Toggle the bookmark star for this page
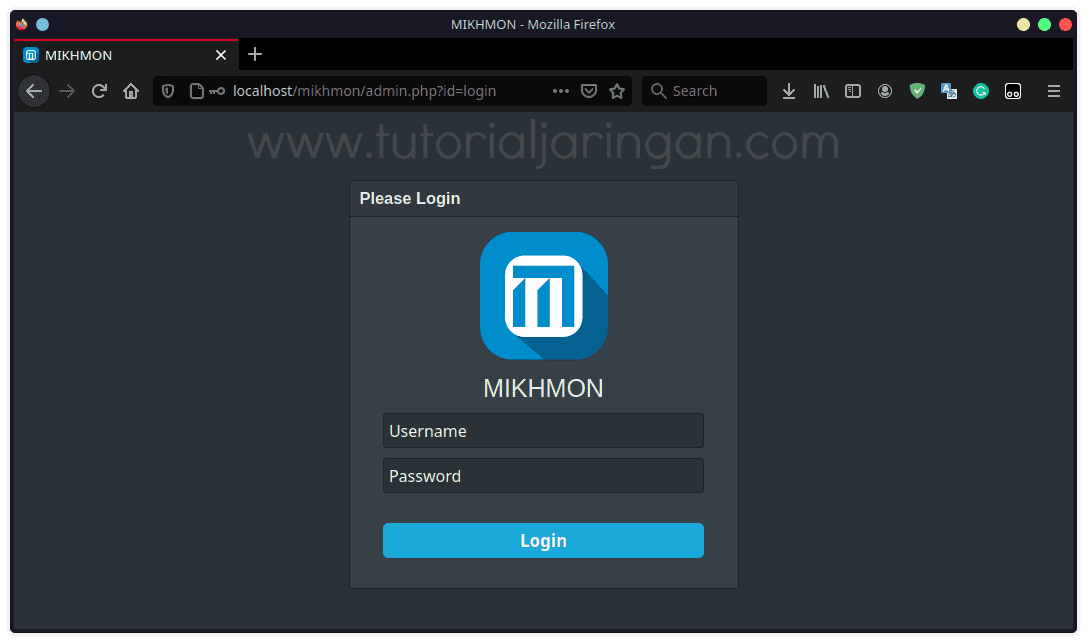1087x643 pixels. point(617,90)
